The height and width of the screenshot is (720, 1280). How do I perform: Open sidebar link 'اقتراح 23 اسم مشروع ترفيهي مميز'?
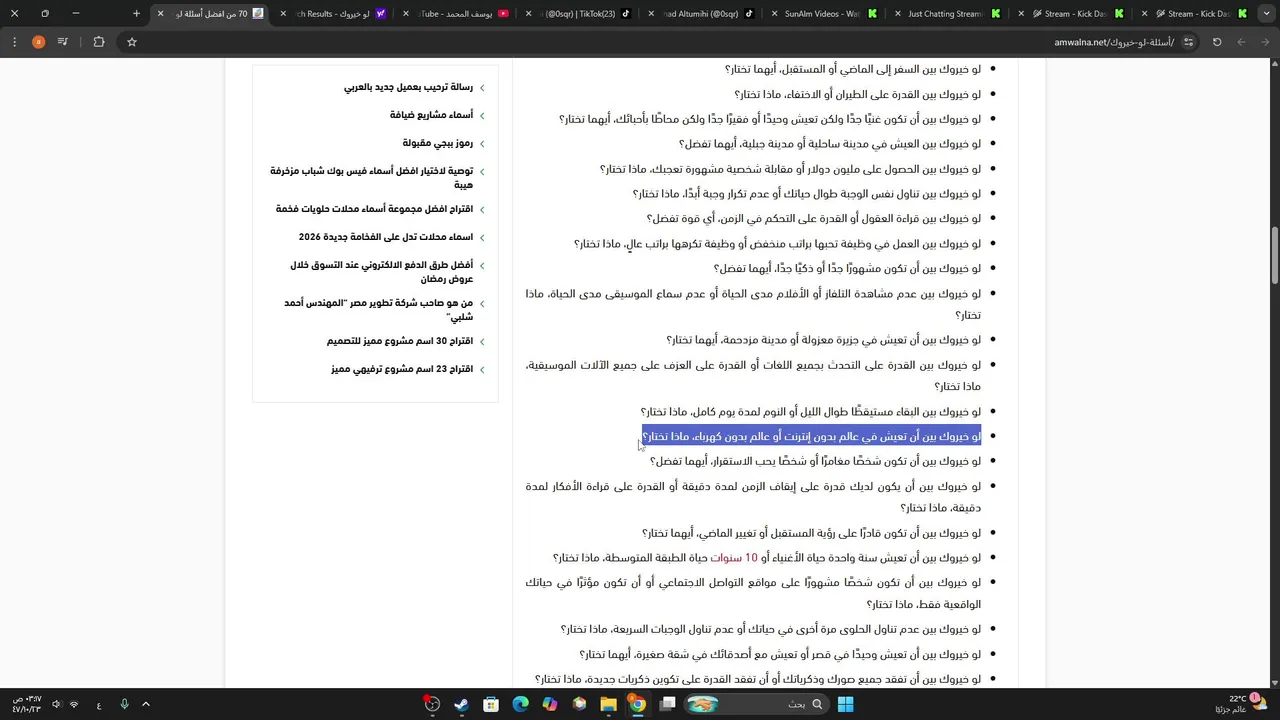(402, 369)
